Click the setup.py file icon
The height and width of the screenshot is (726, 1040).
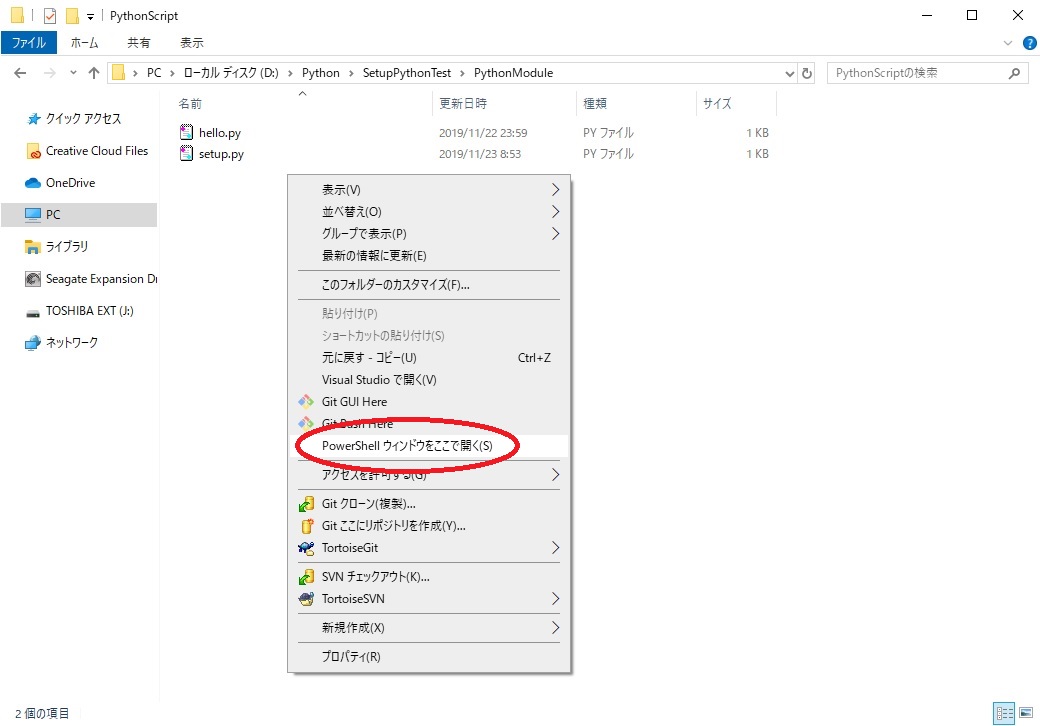point(186,153)
